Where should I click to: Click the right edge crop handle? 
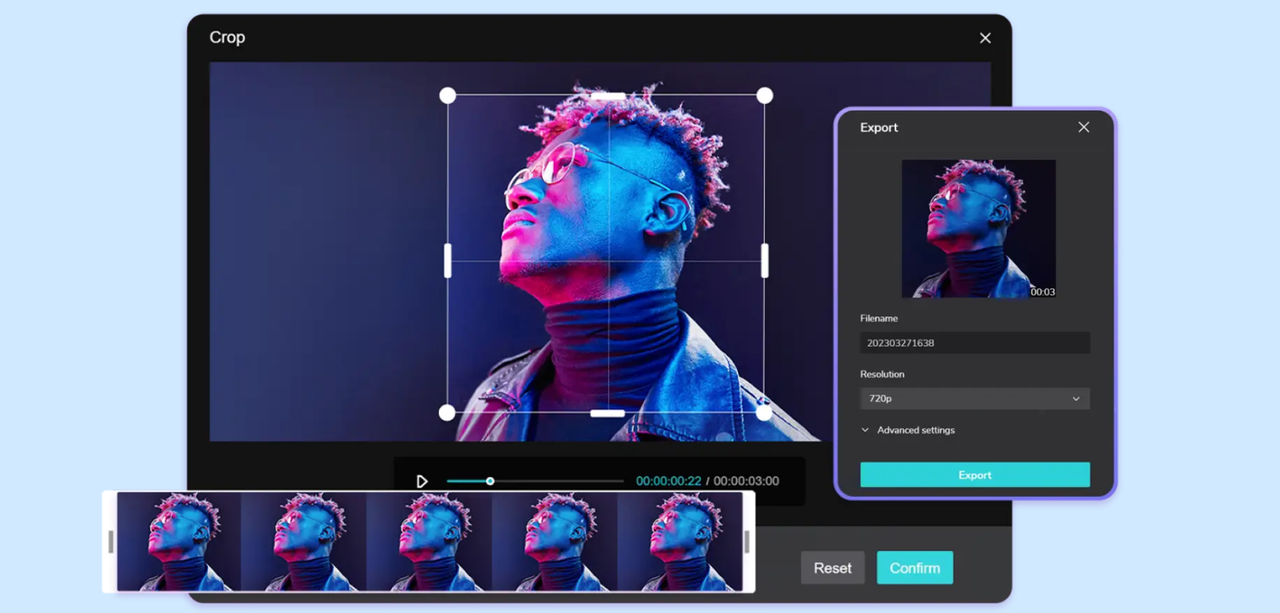tap(765, 260)
